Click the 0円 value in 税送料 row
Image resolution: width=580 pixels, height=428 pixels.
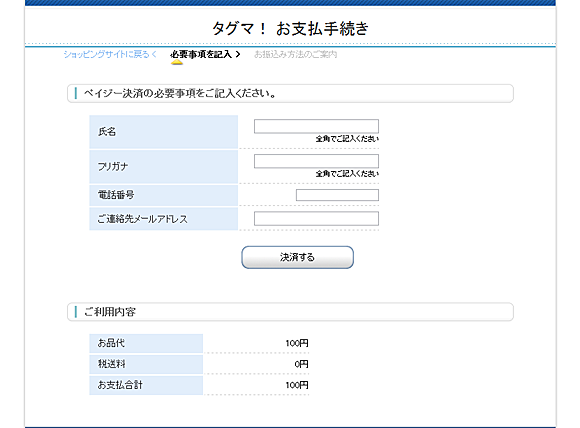(301, 364)
